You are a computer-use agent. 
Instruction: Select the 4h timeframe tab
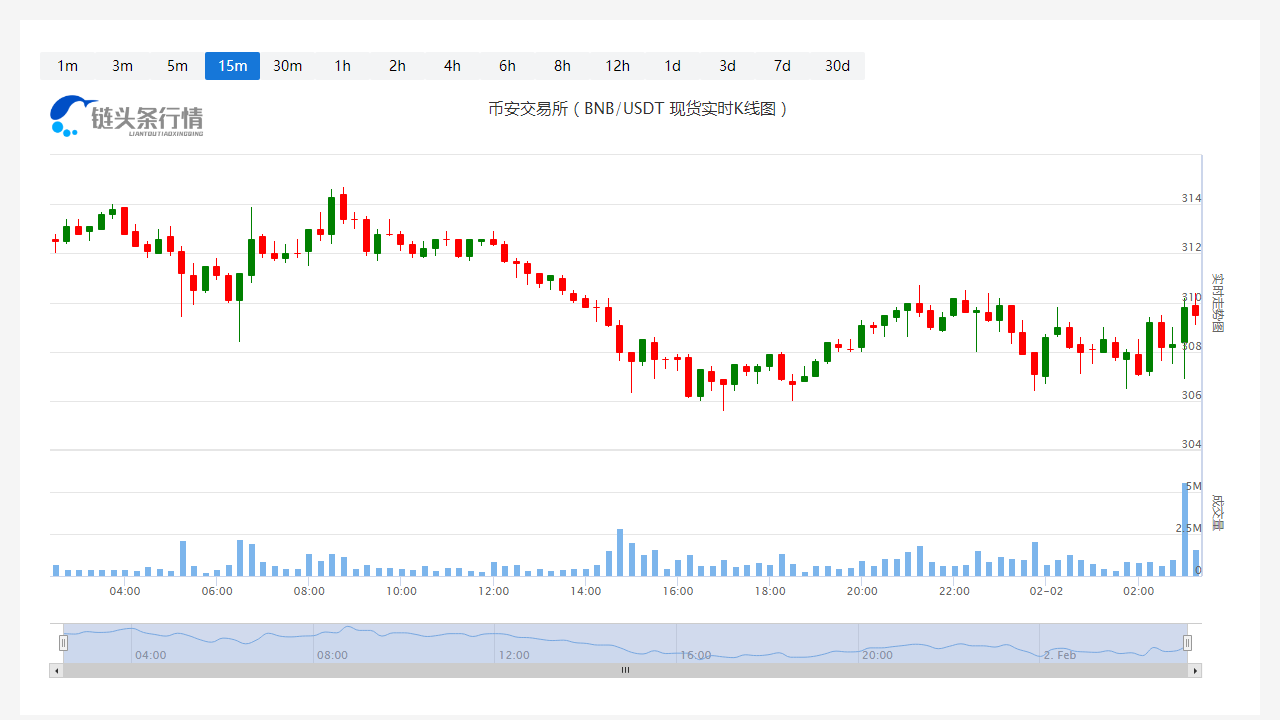[452, 66]
